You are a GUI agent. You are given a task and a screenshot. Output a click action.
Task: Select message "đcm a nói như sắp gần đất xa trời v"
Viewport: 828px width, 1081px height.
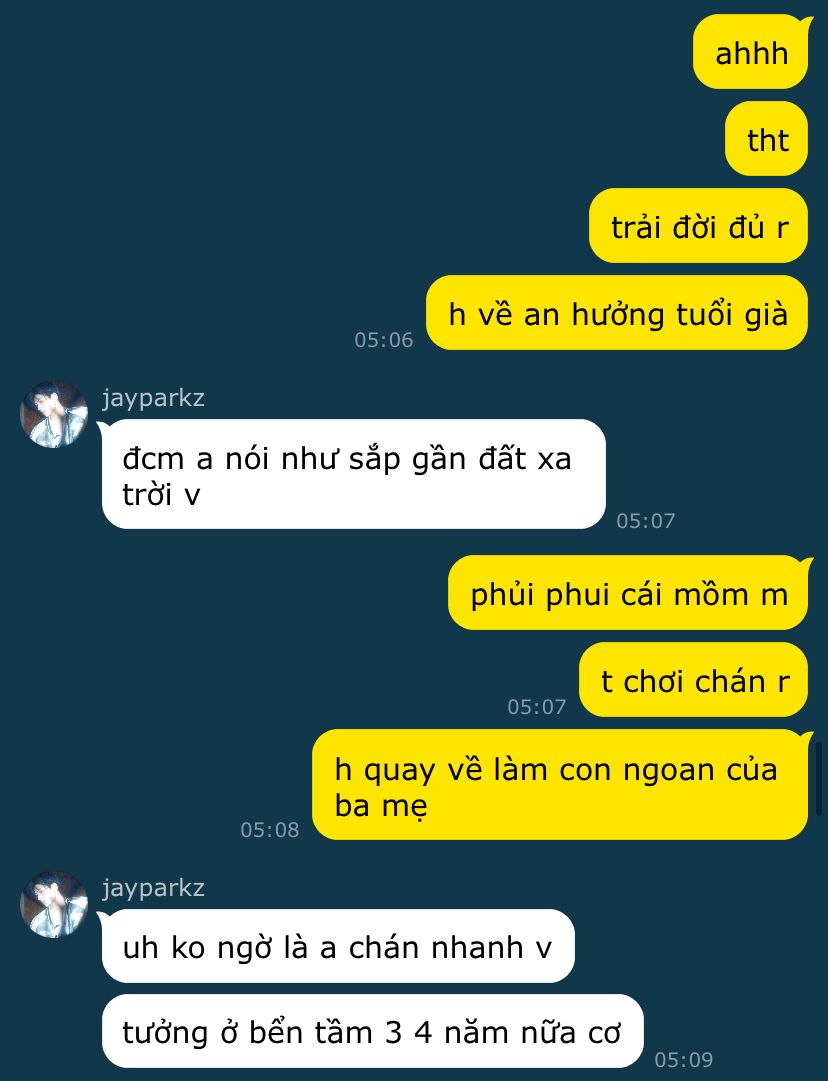(x=354, y=474)
